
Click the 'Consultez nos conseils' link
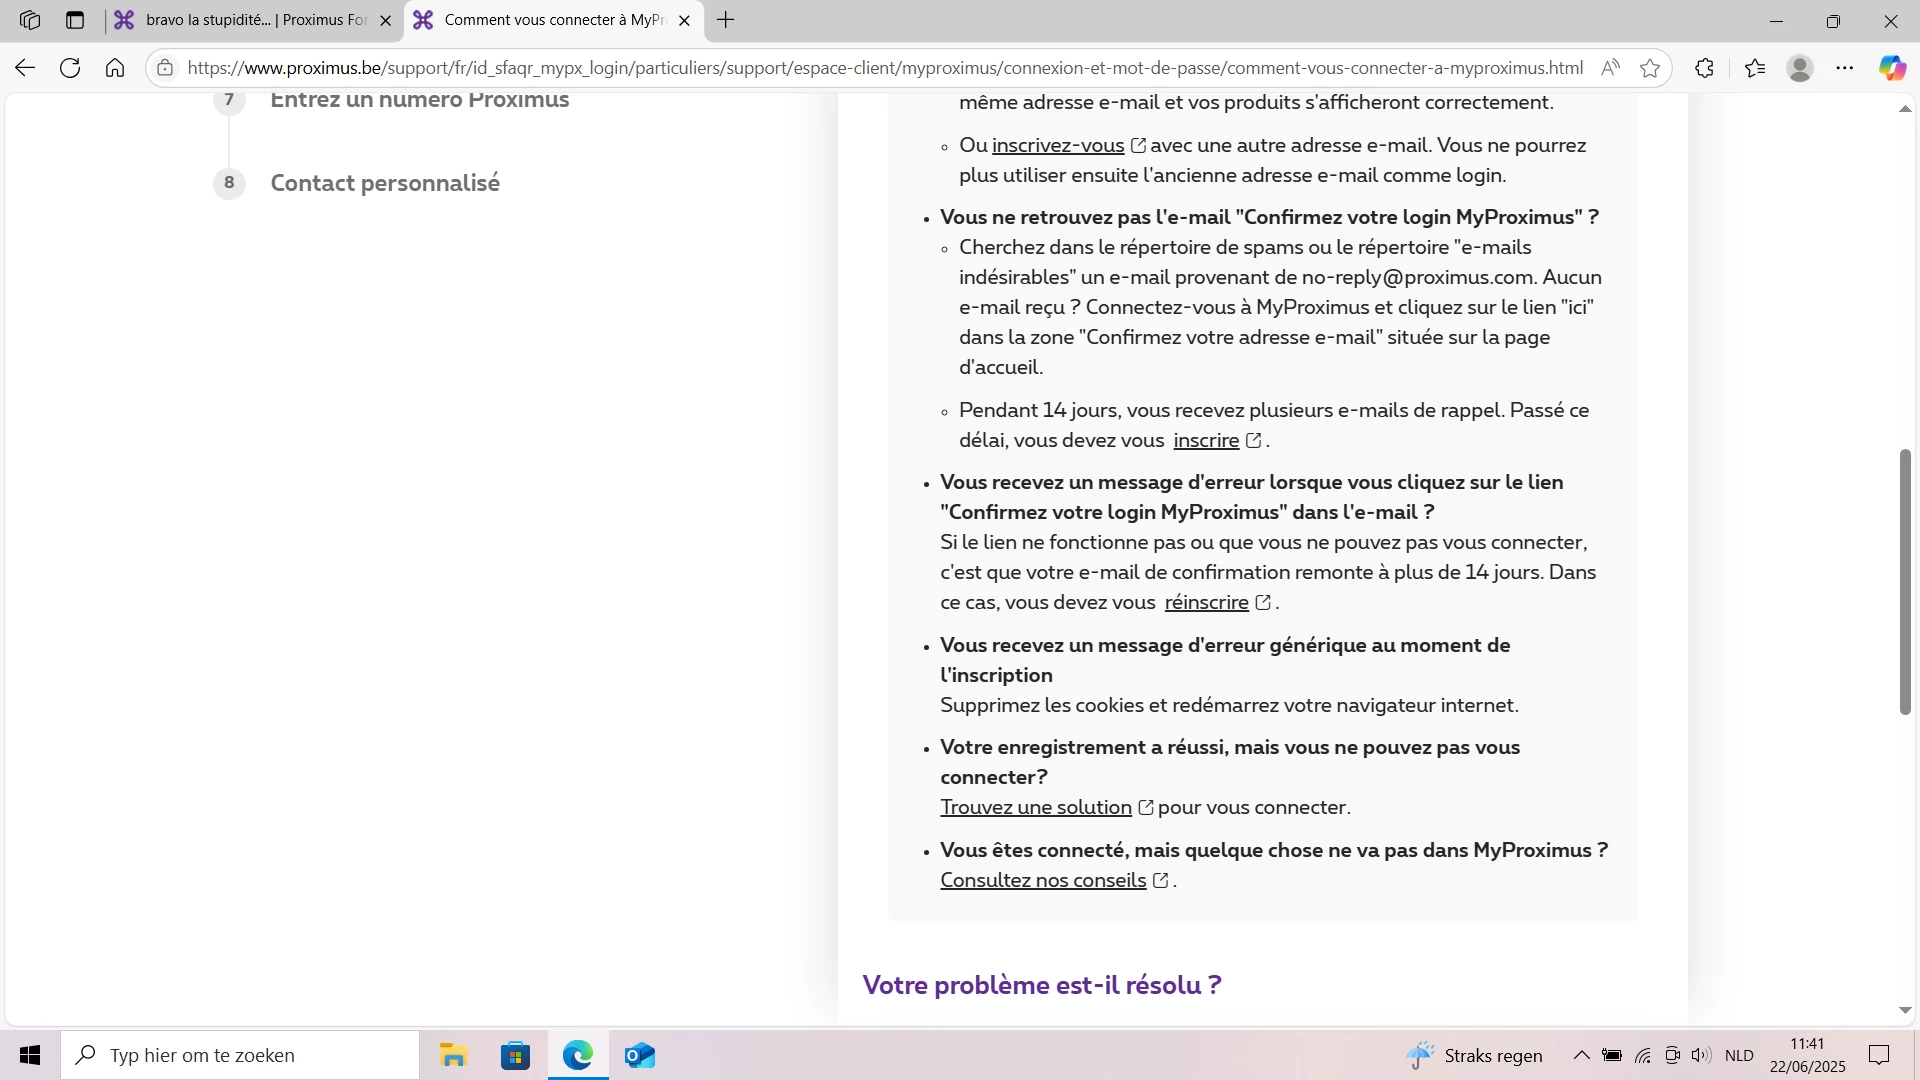[x=1043, y=880]
